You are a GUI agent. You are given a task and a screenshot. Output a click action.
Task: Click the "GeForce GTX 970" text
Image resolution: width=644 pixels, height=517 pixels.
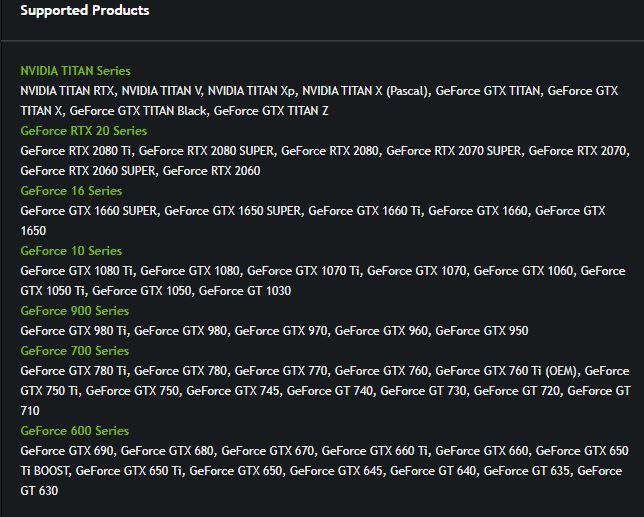pos(281,331)
